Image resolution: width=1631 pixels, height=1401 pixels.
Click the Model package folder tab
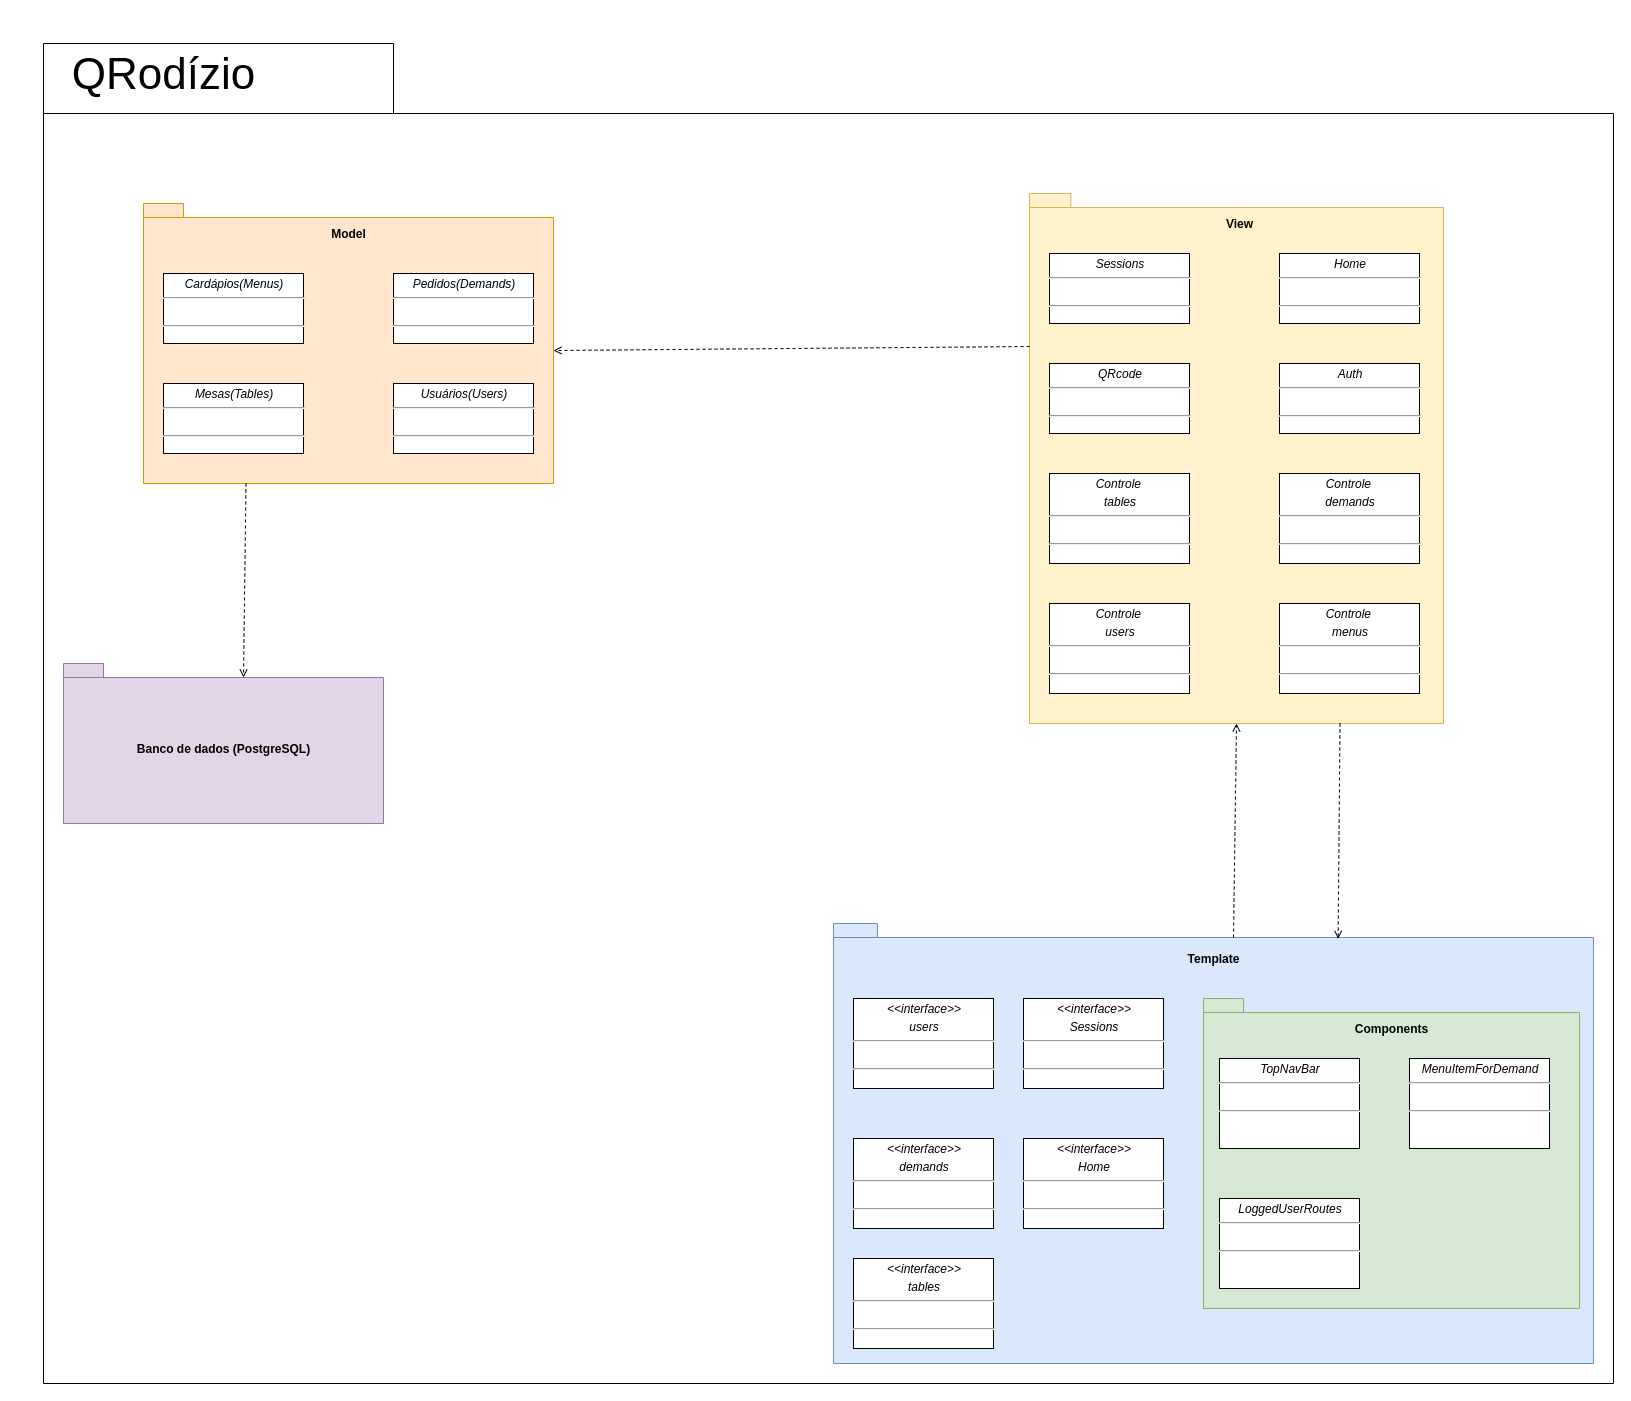(x=163, y=210)
